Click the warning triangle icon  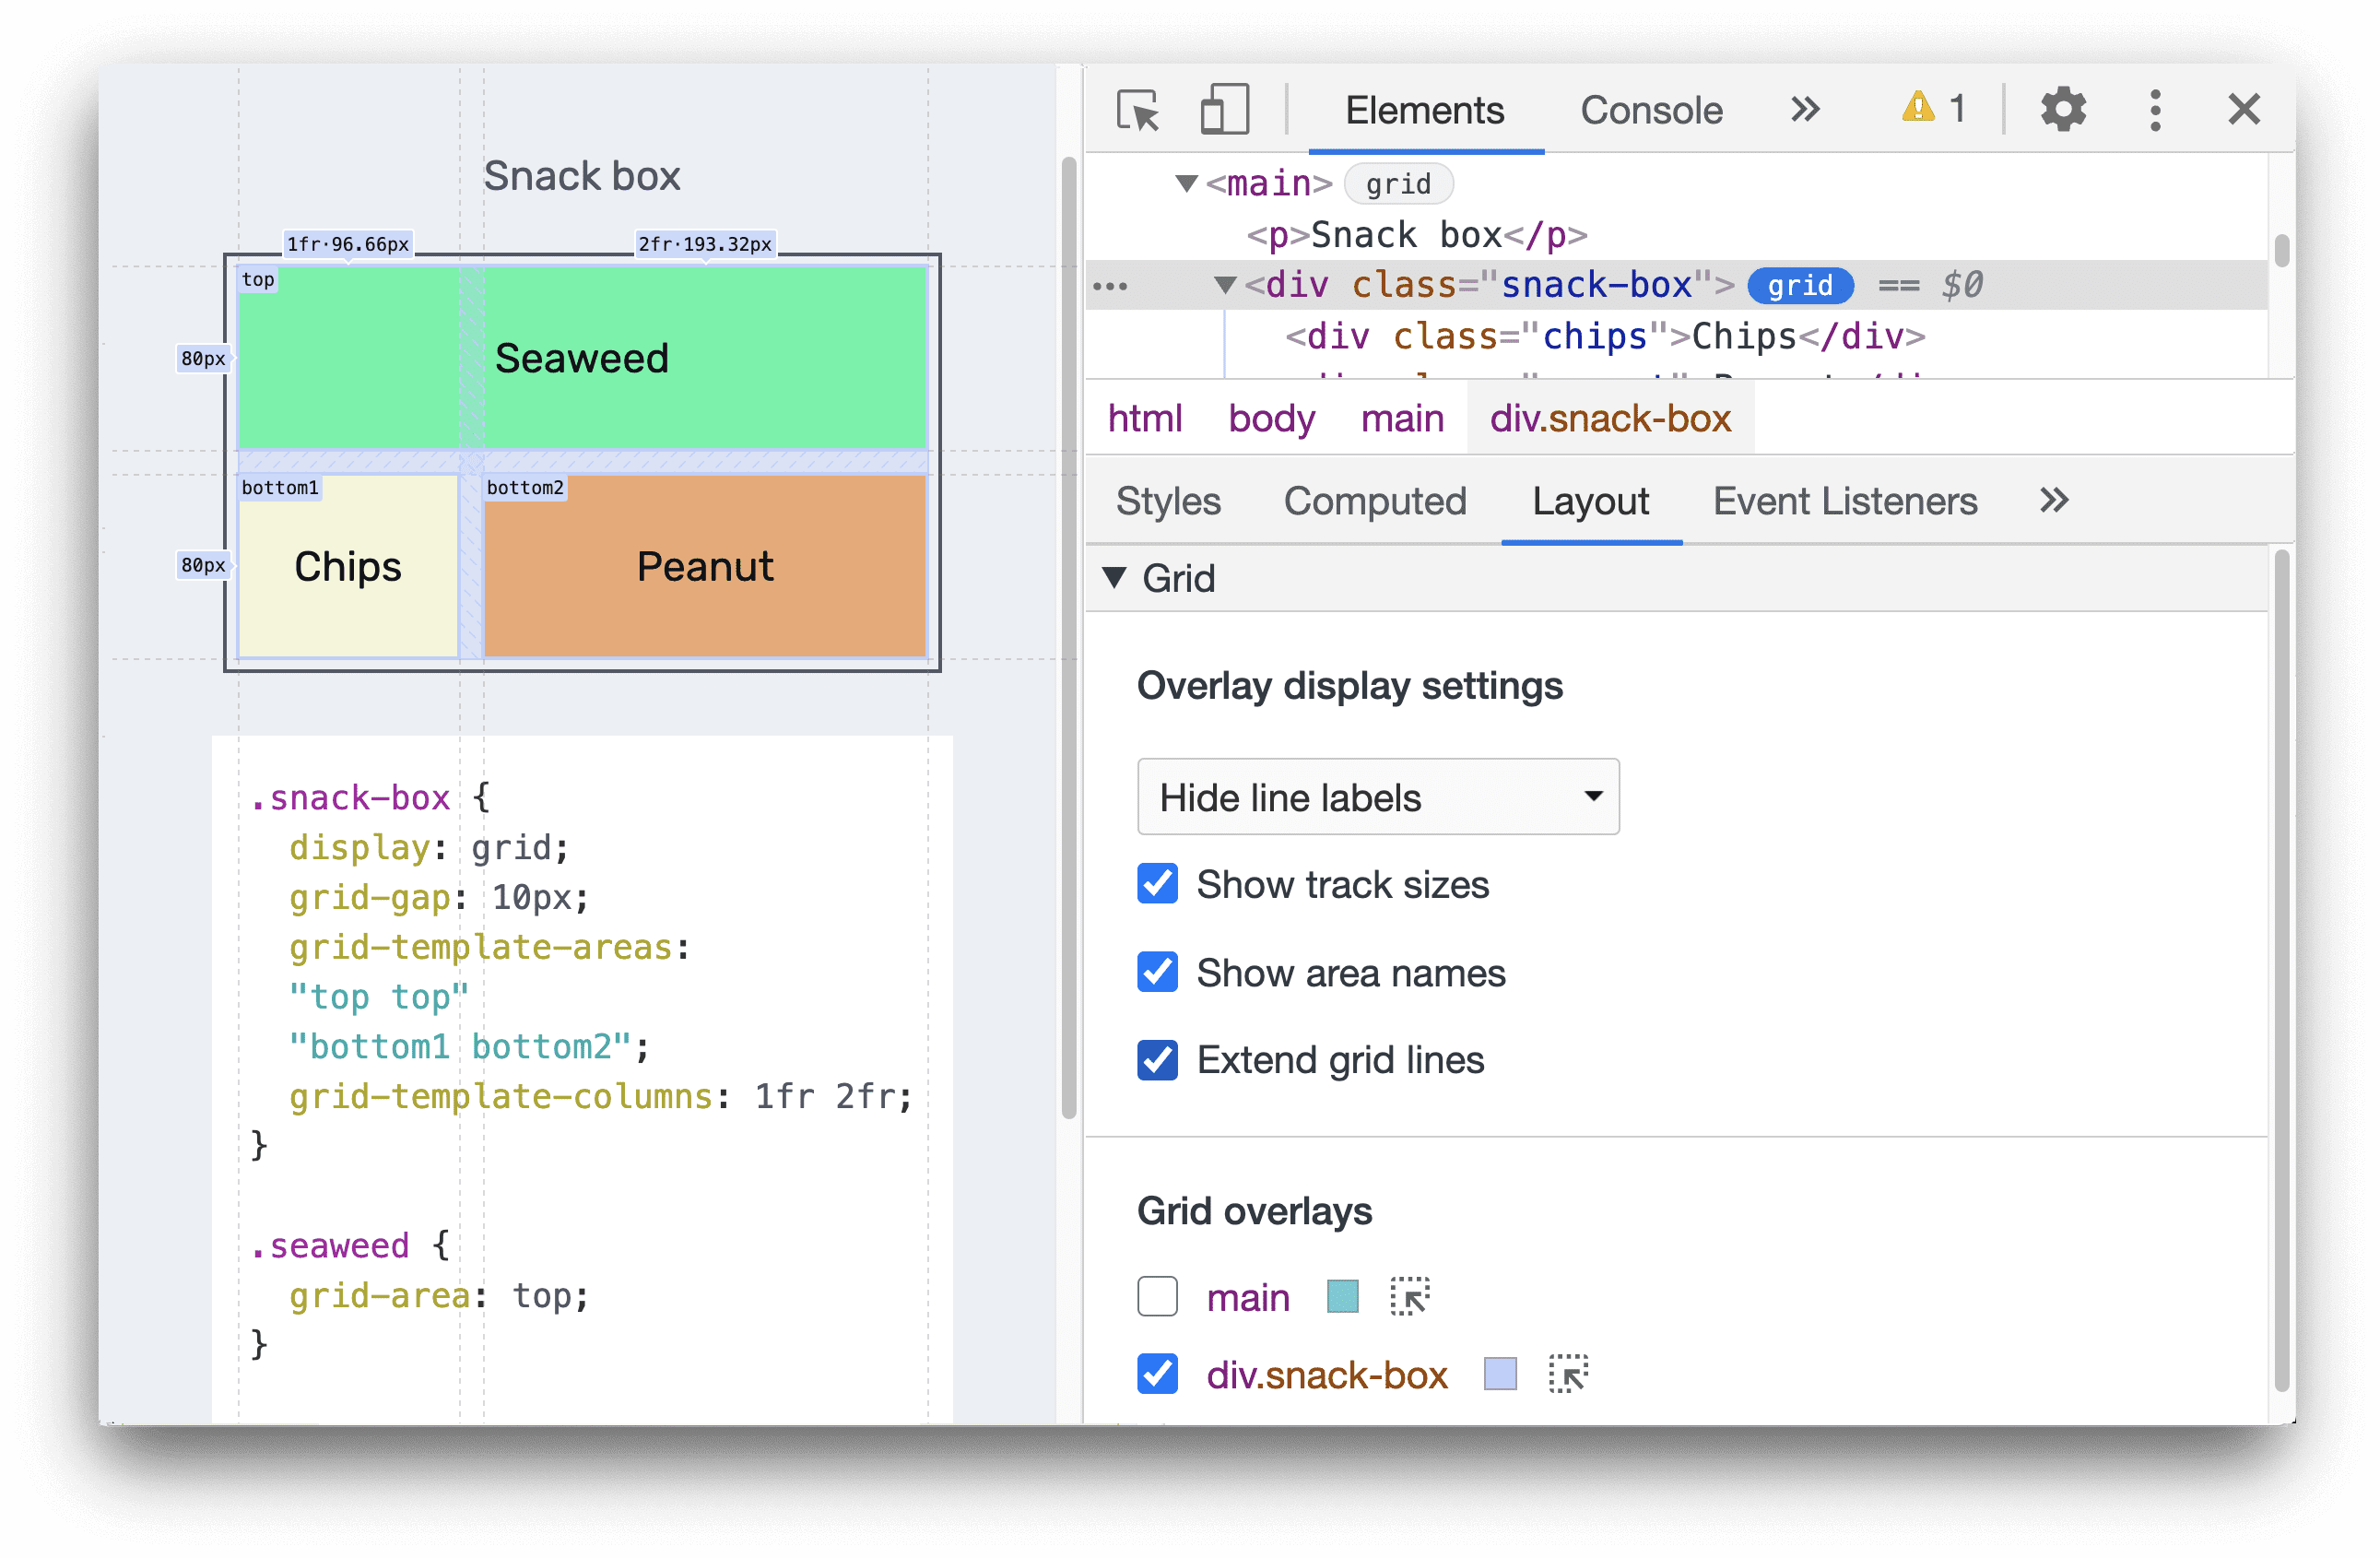click(1915, 110)
